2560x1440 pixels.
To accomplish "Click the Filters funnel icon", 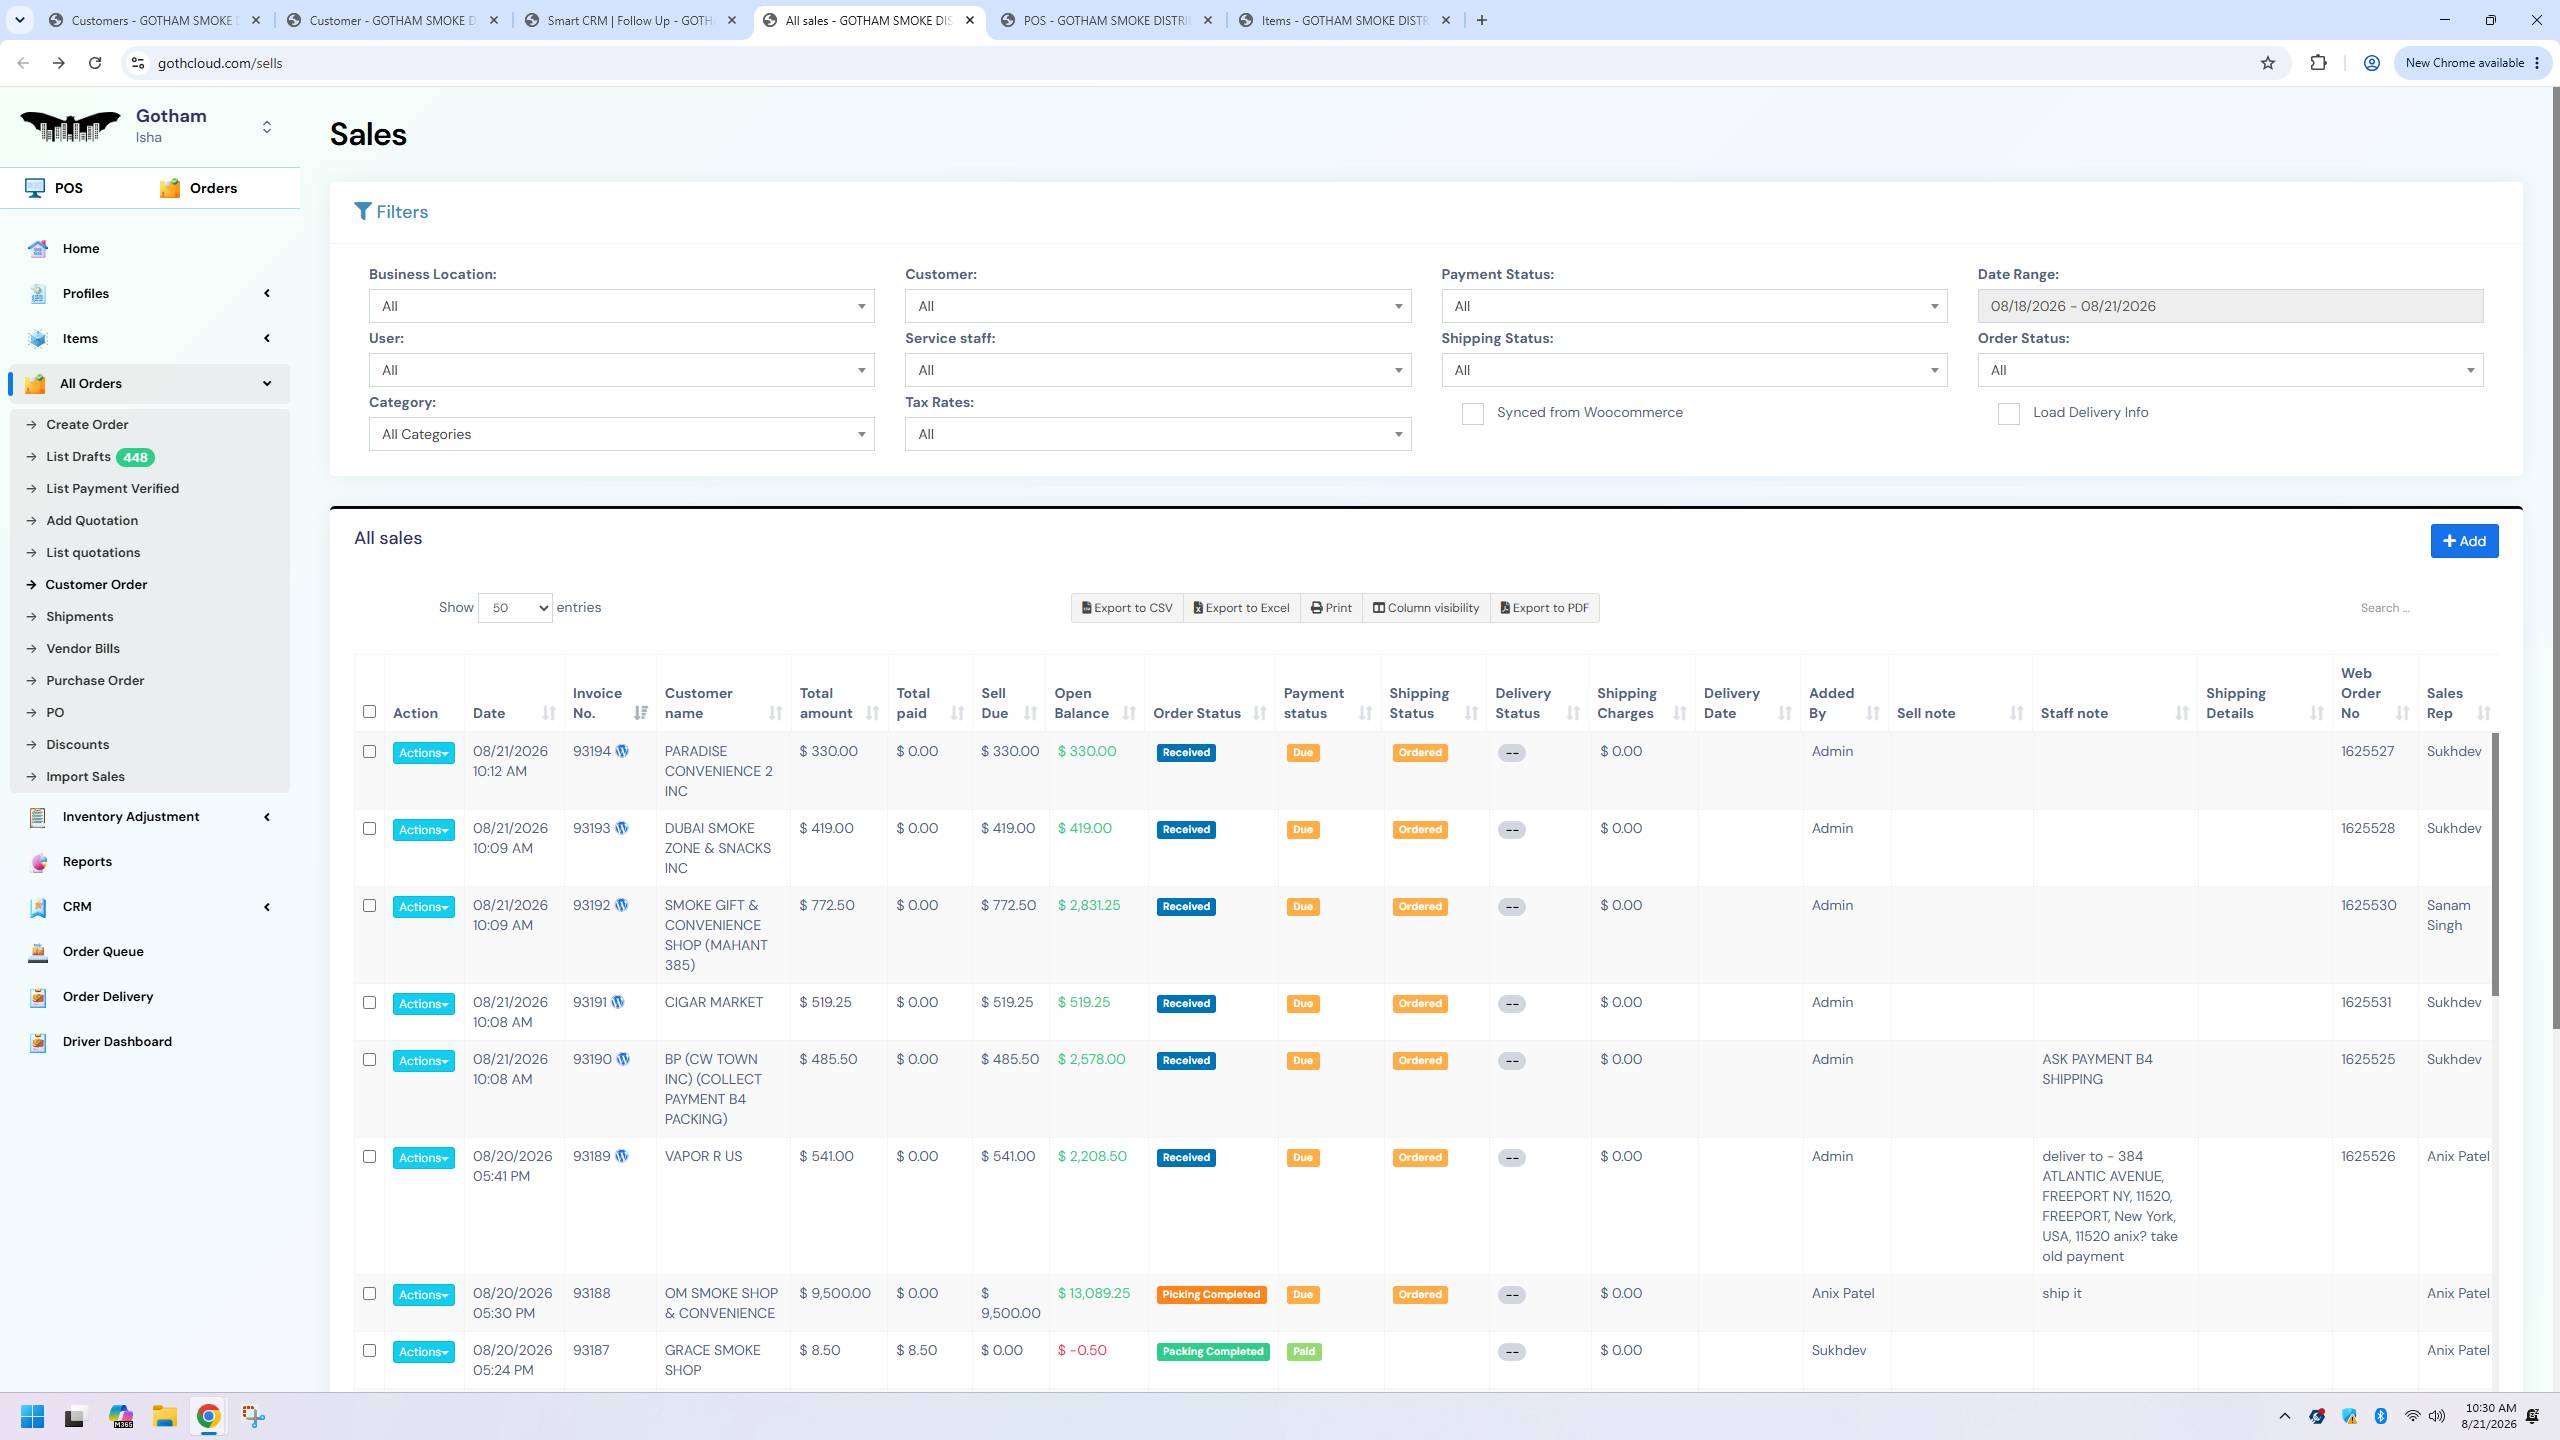I will (x=363, y=212).
